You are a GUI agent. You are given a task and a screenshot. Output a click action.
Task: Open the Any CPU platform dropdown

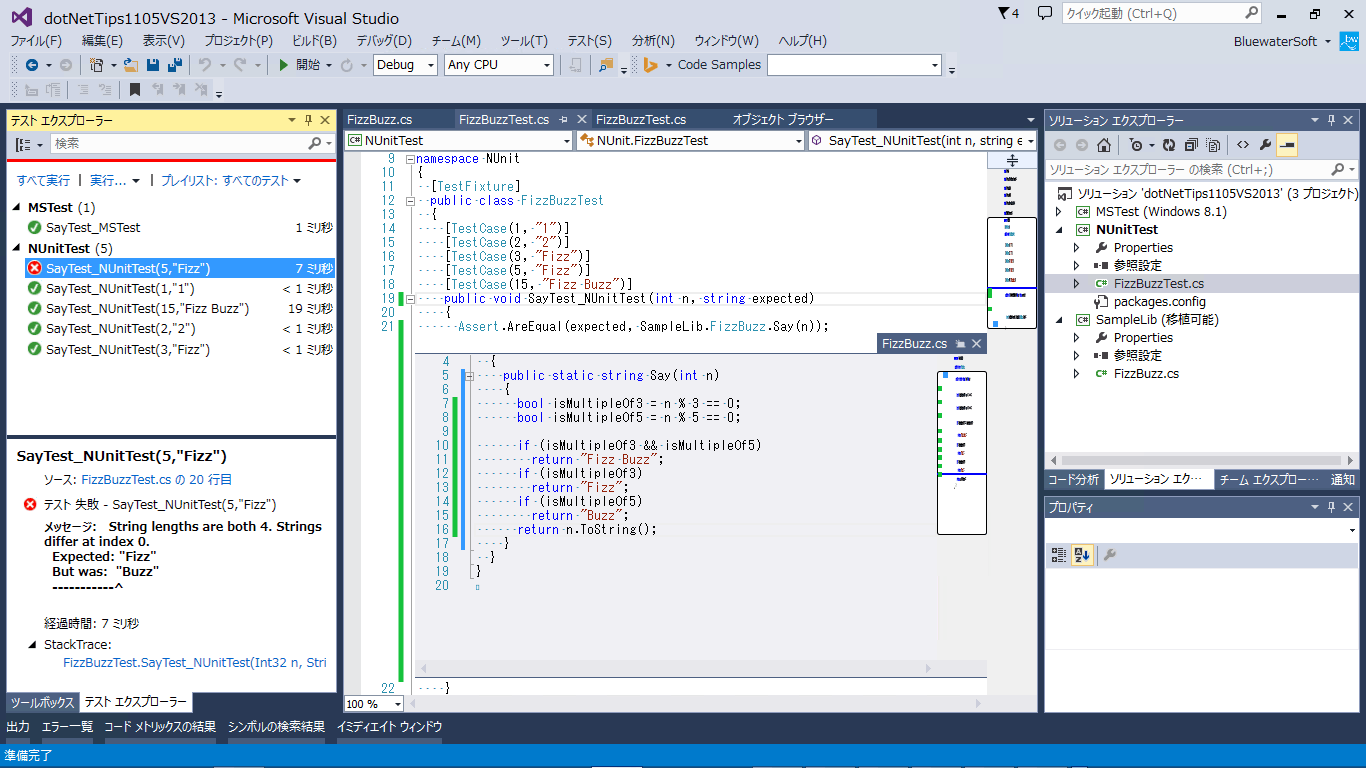coord(546,65)
